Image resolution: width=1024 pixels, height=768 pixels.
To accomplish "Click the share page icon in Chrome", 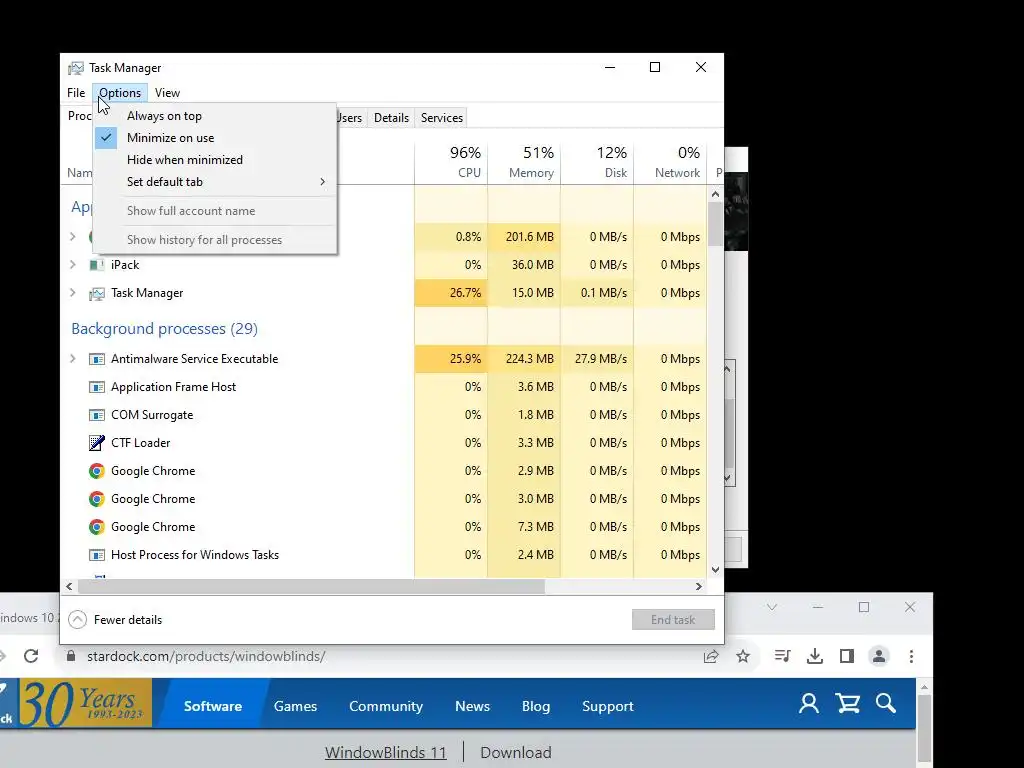I will pos(711,656).
